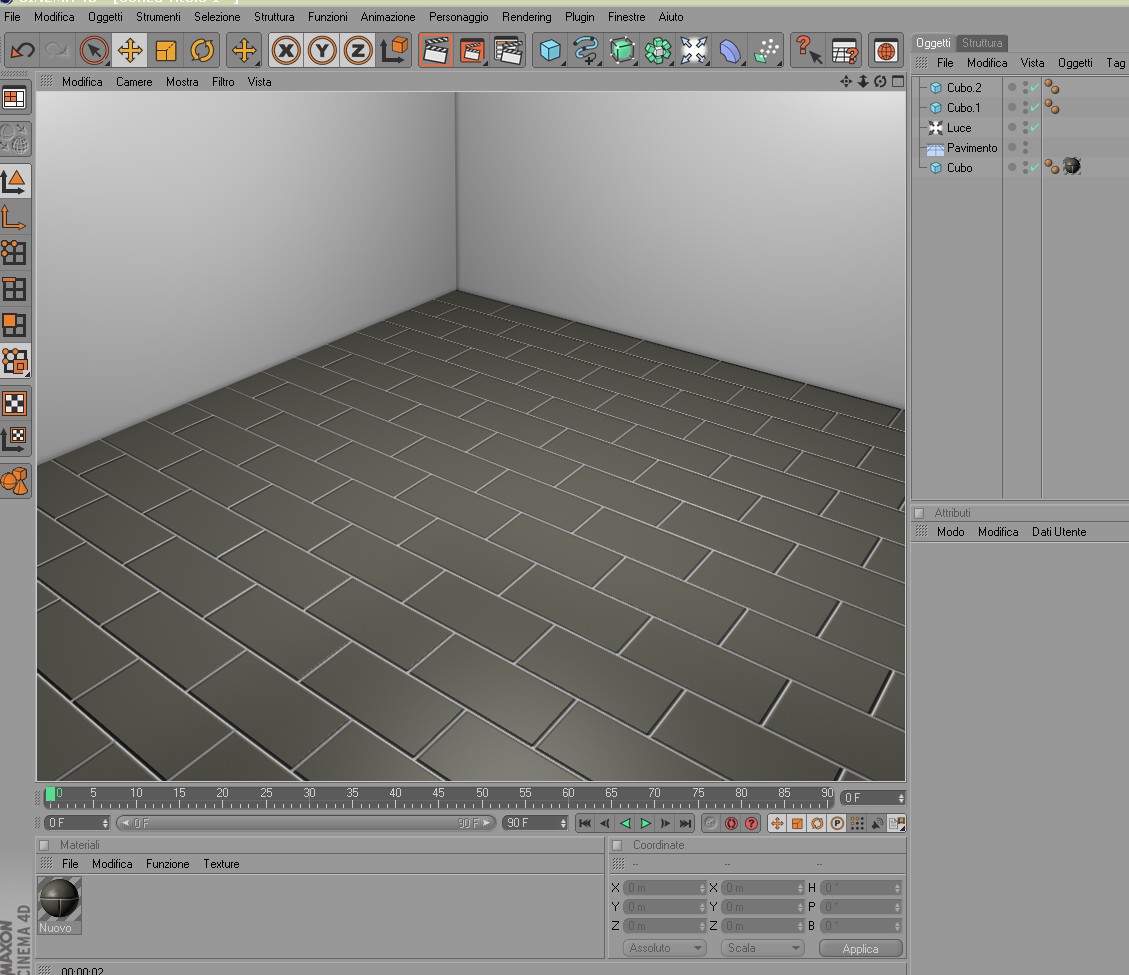Select the Pavimento object in list
1129x975 pixels.
coord(972,148)
